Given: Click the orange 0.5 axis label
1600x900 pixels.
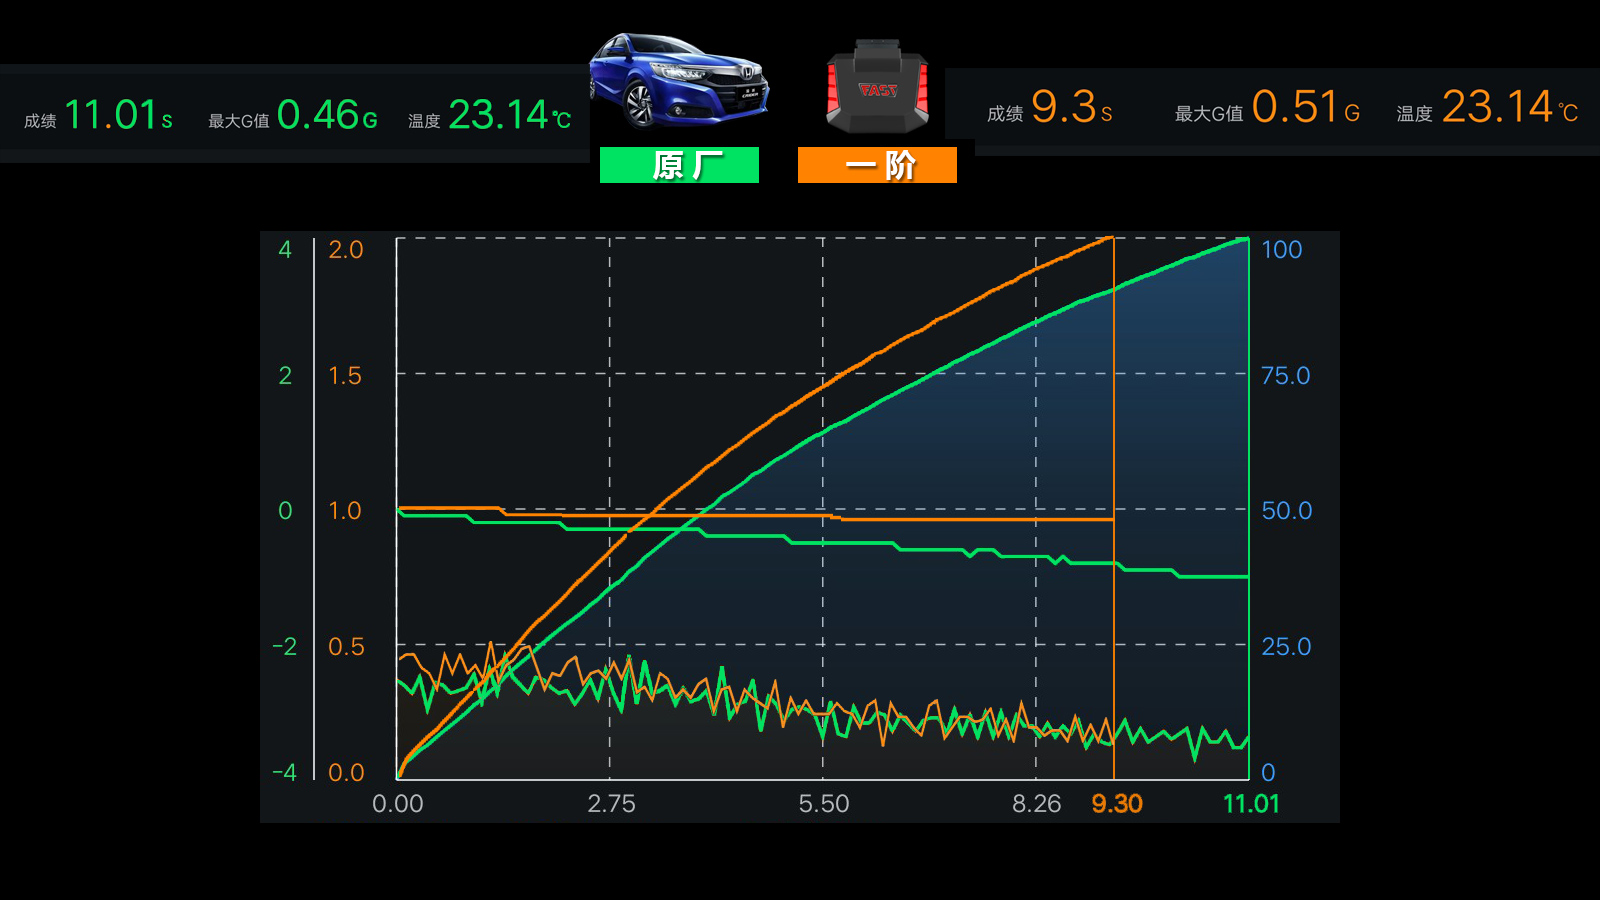Looking at the screenshot, I should click(x=346, y=647).
